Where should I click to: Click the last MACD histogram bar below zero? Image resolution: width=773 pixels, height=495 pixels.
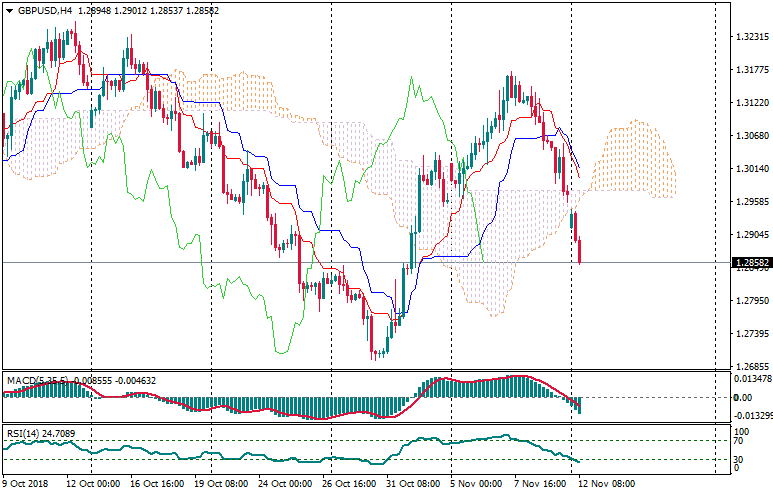pyautogui.click(x=579, y=405)
